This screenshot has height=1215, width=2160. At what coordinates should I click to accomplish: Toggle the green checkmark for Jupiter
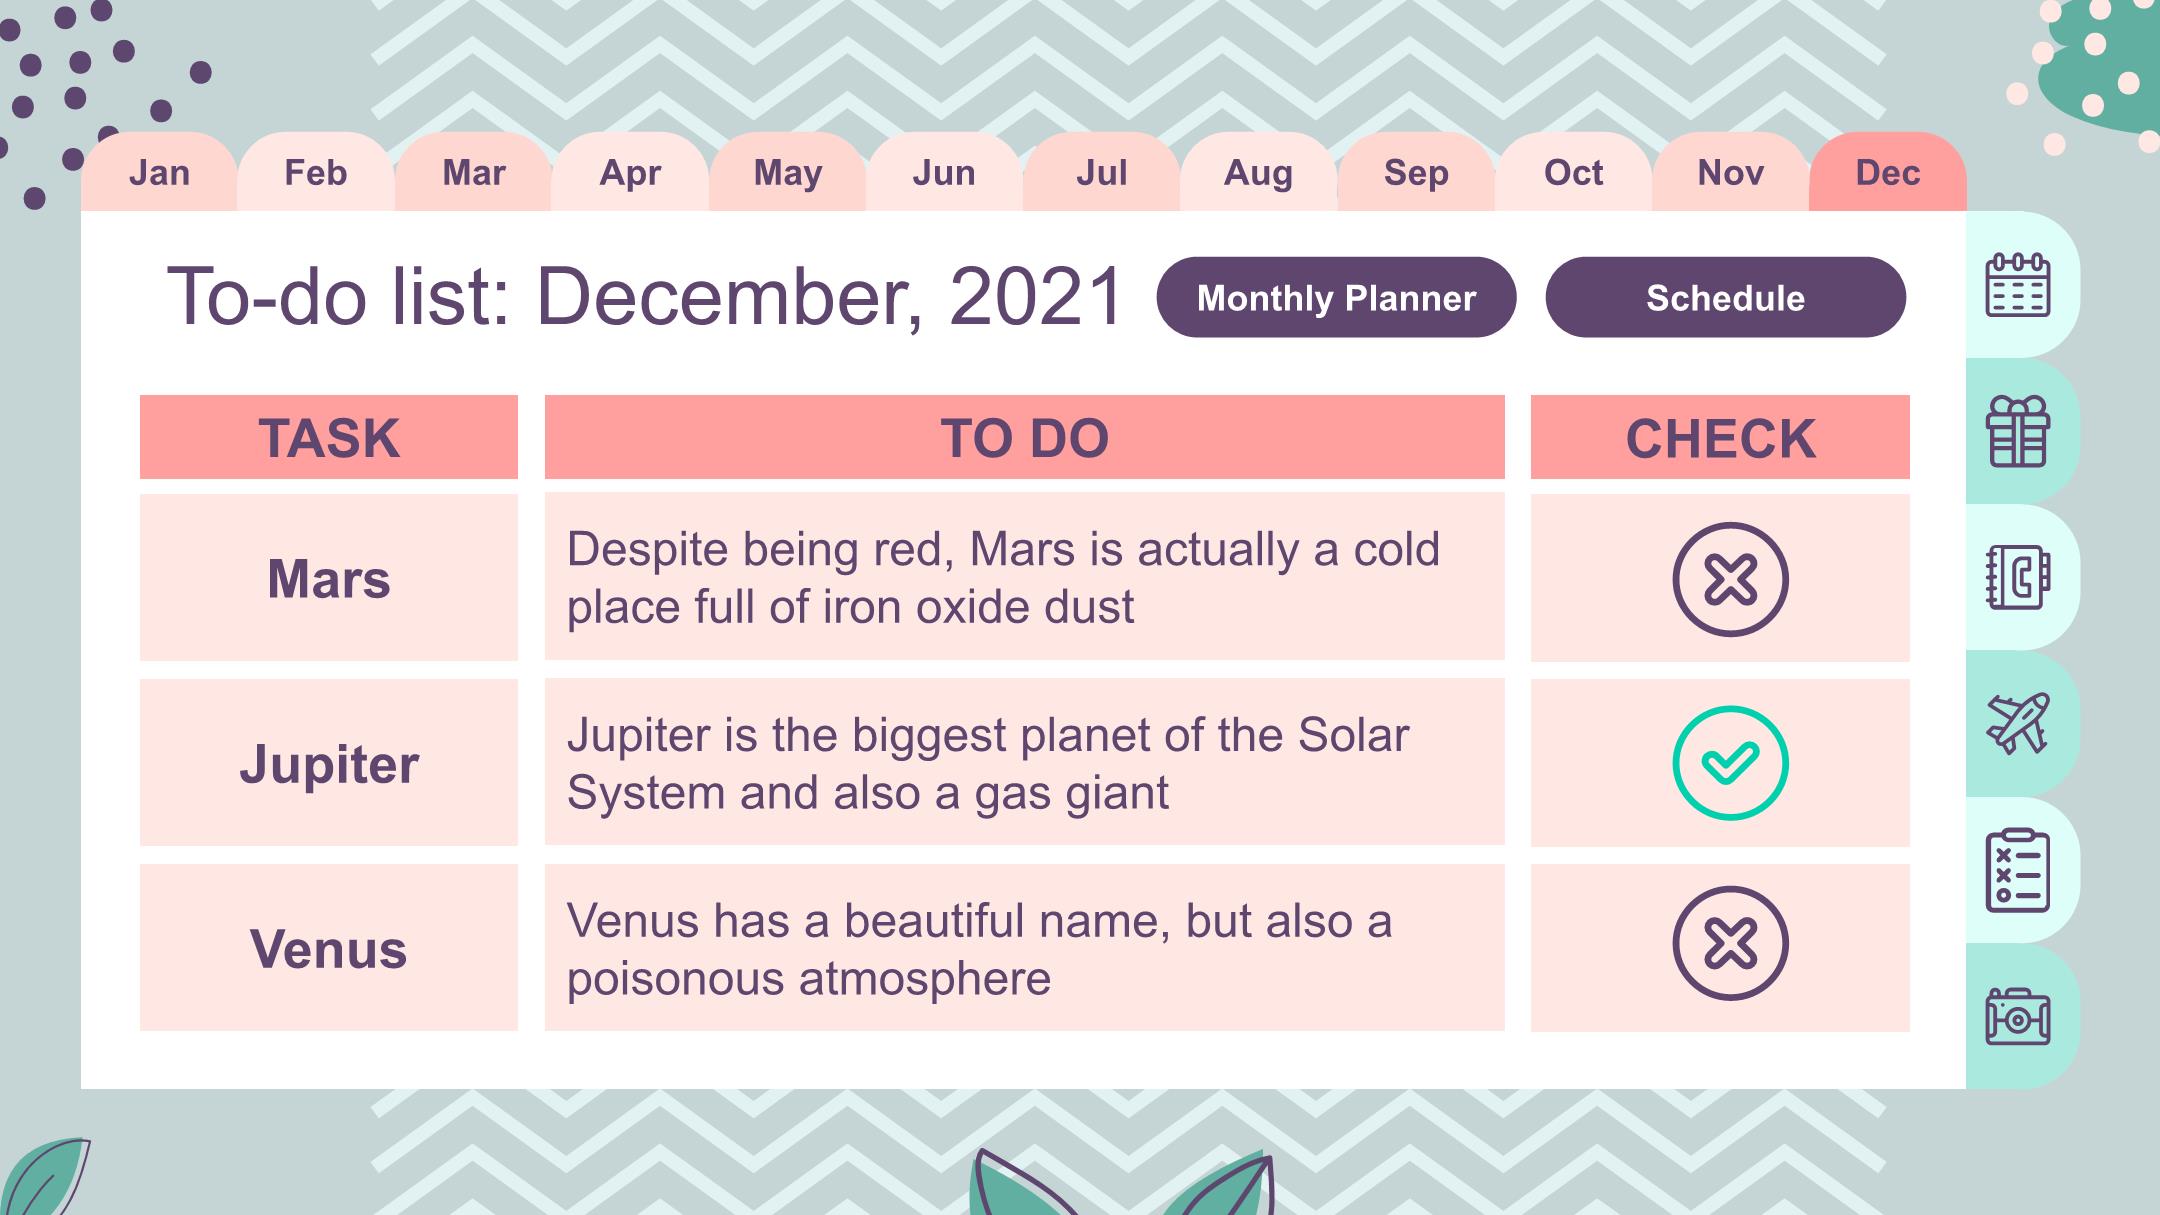pyautogui.click(x=1730, y=763)
